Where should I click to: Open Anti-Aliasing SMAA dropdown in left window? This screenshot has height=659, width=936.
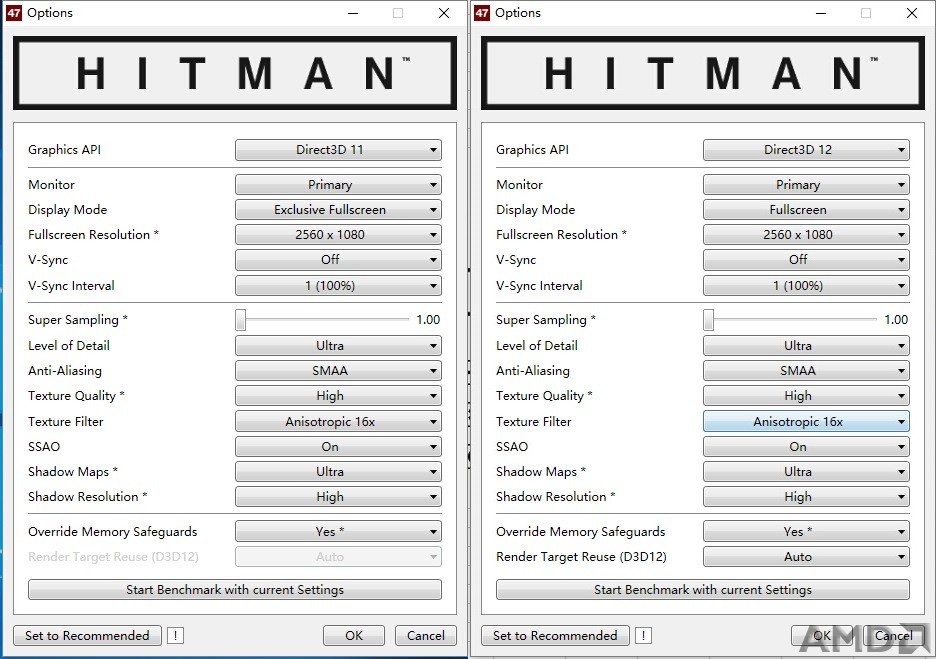(x=338, y=371)
